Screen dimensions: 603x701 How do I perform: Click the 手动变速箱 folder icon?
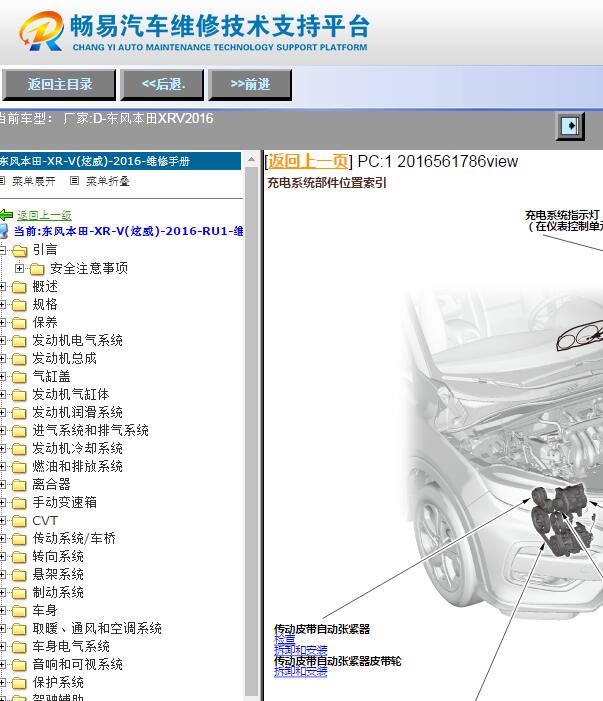point(19,503)
